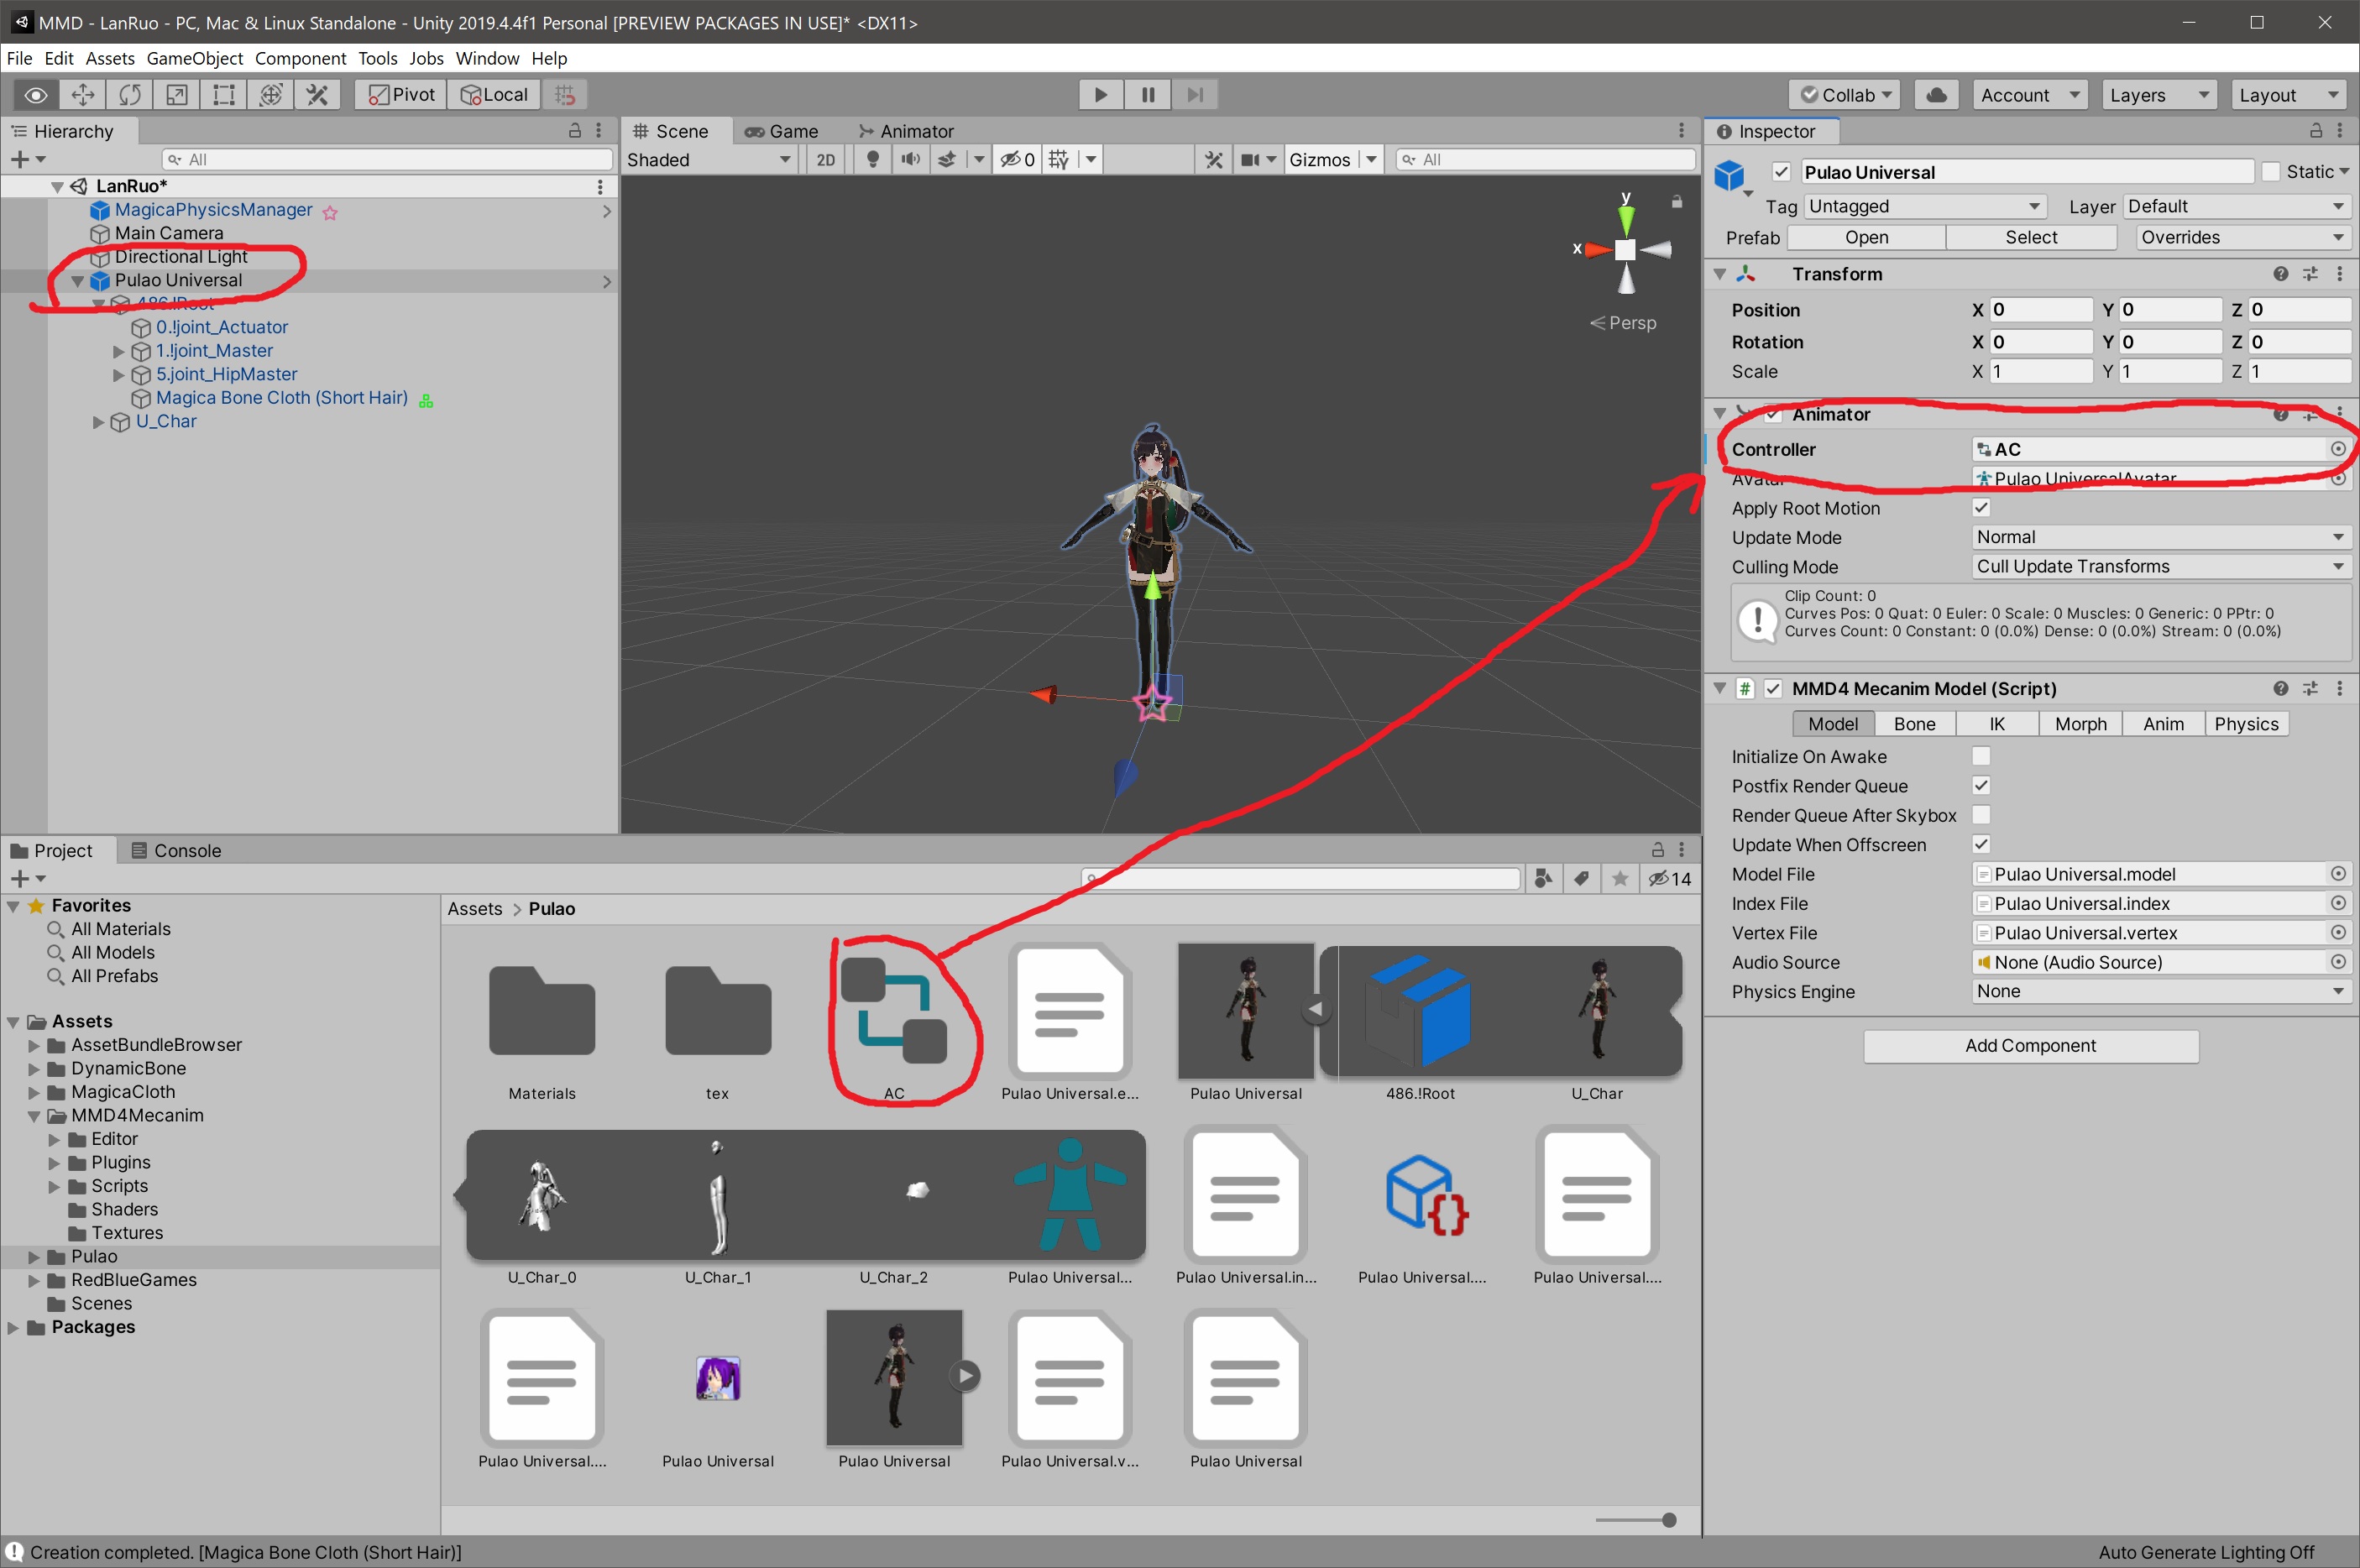2360x1568 pixels.
Task: Expand the 1.!joint_Master tree item
Action: click(119, 351)
